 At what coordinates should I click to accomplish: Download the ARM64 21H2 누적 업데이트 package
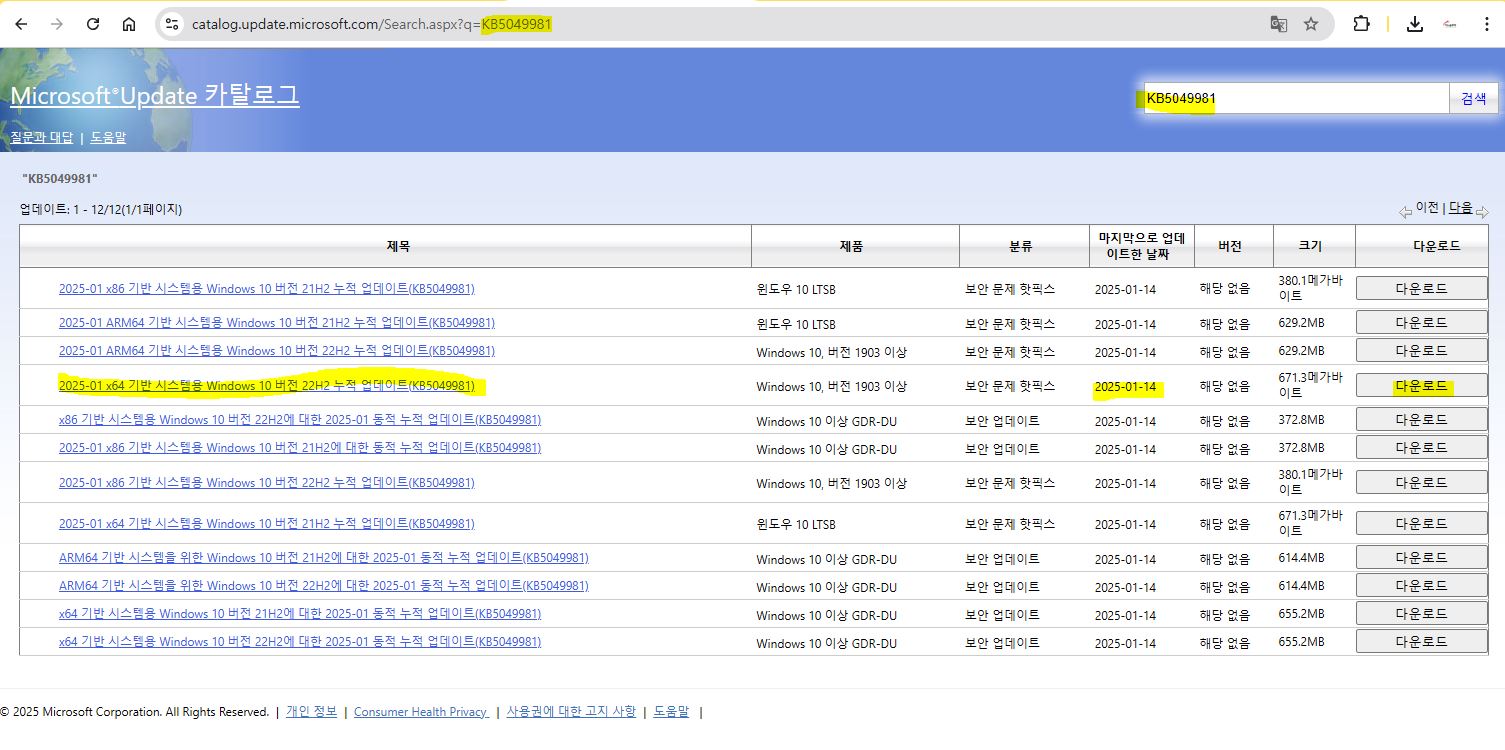1421,322
